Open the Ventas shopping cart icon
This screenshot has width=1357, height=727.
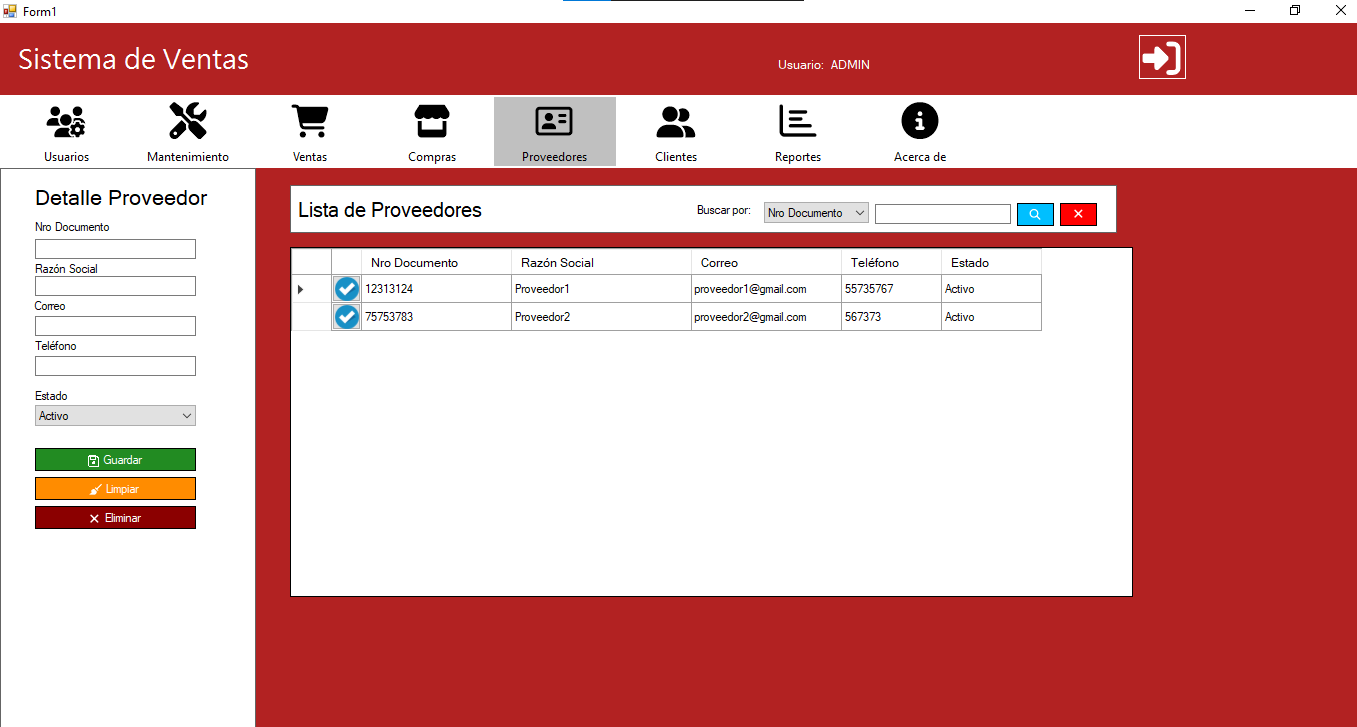pyautogui.click(x=310, y=122)
